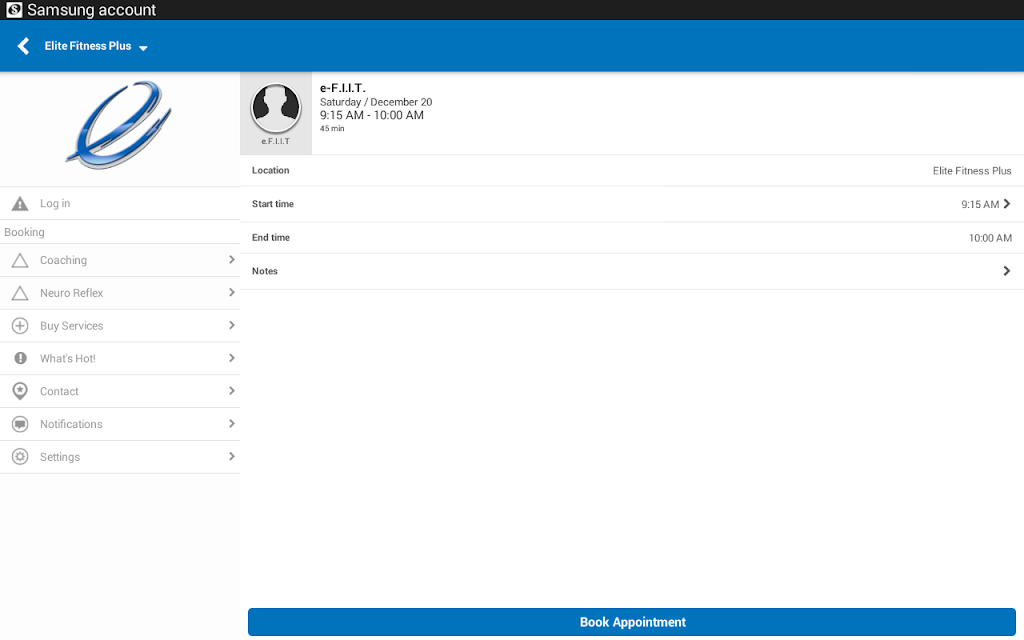Open the Elite Fitness Plus location dropdown

coord(96,46)
